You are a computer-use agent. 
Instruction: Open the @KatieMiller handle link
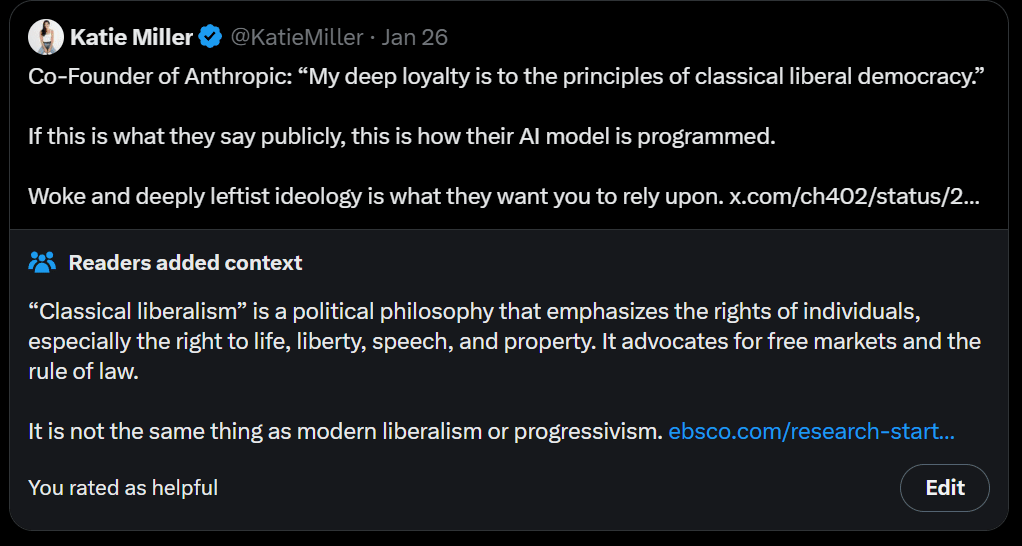(x=297, y=37)
